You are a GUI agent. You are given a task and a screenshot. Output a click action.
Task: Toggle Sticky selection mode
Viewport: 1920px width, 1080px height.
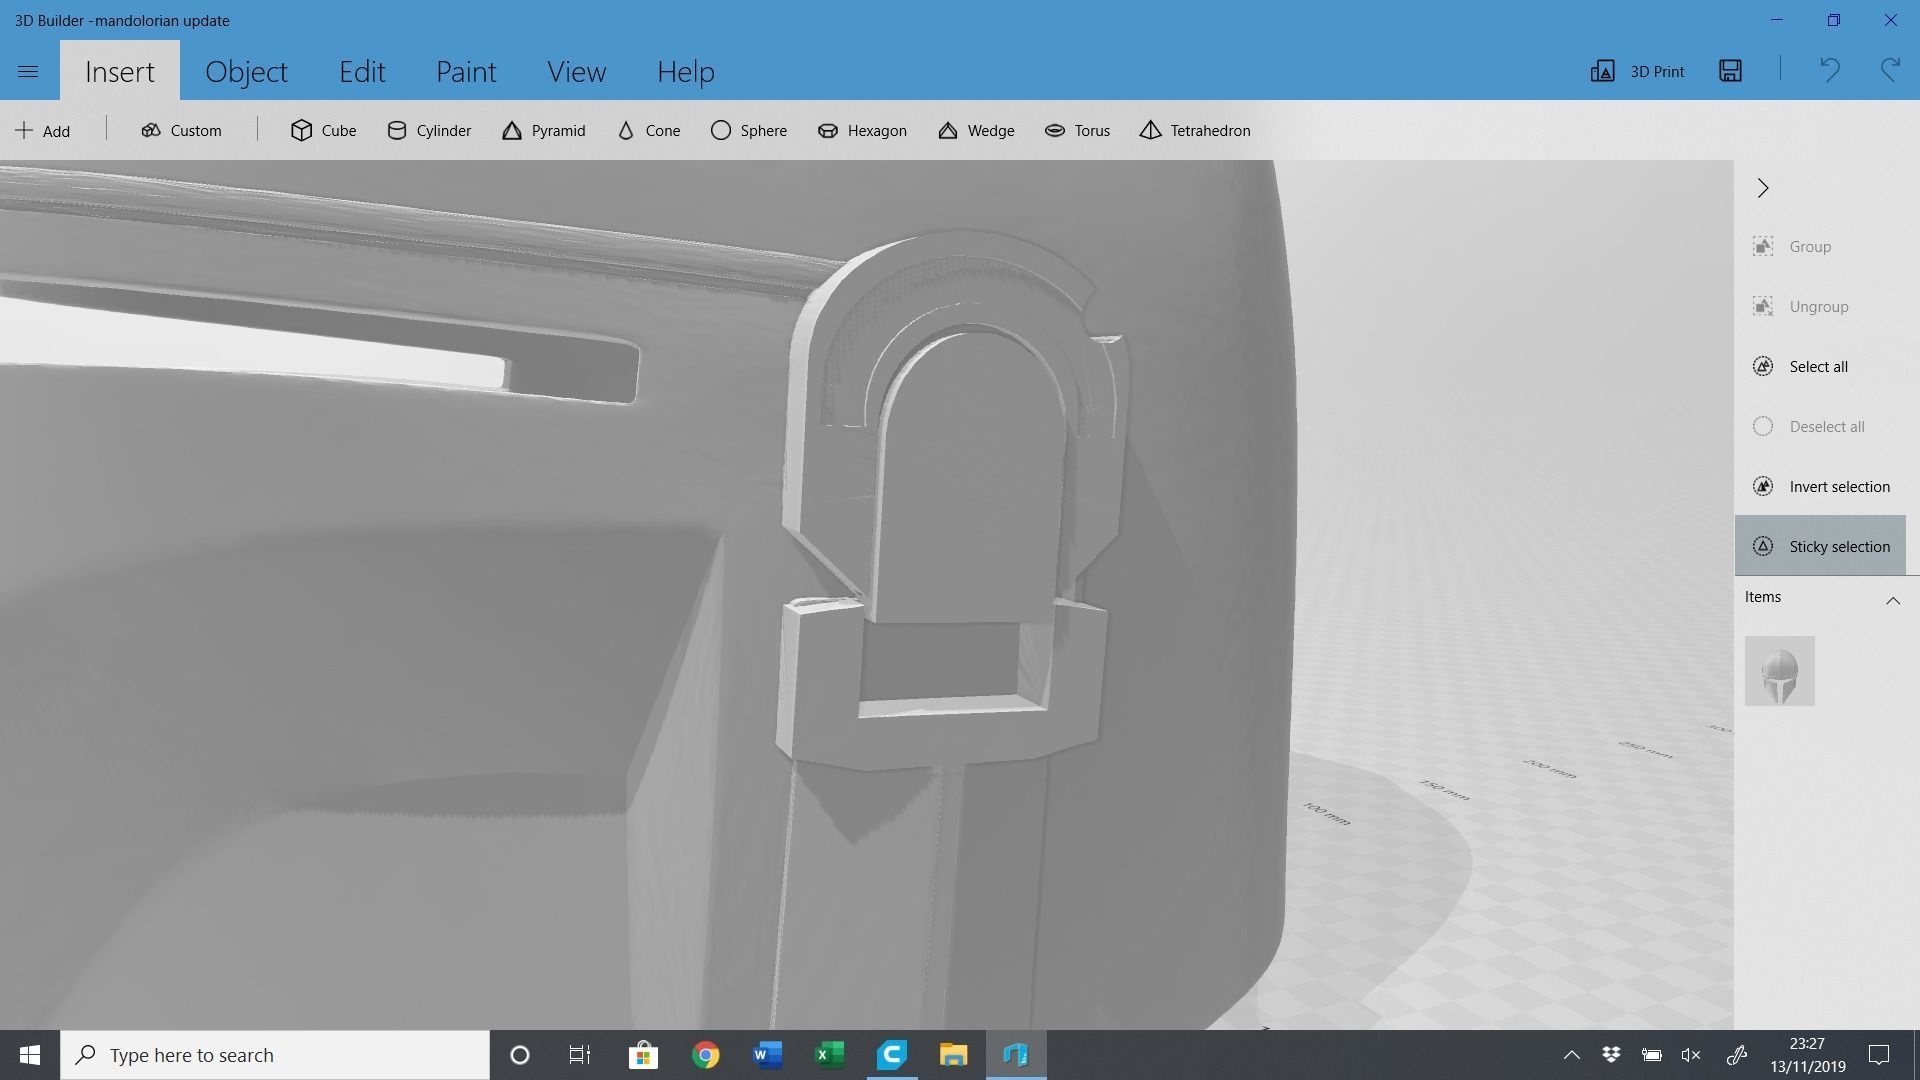click(x=1820, y=546)
